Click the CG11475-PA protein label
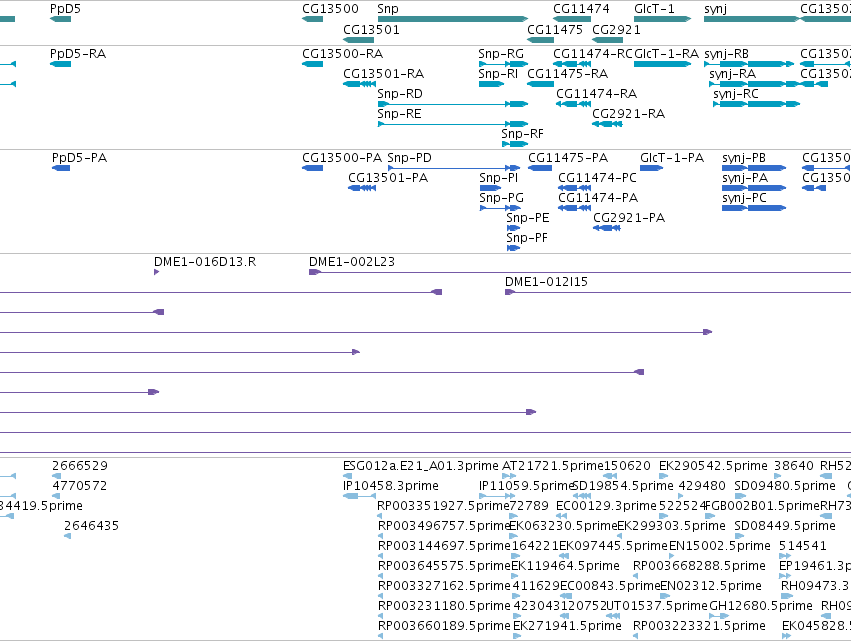The width and height of the screenshot is (851, 641). click(568, 158)
